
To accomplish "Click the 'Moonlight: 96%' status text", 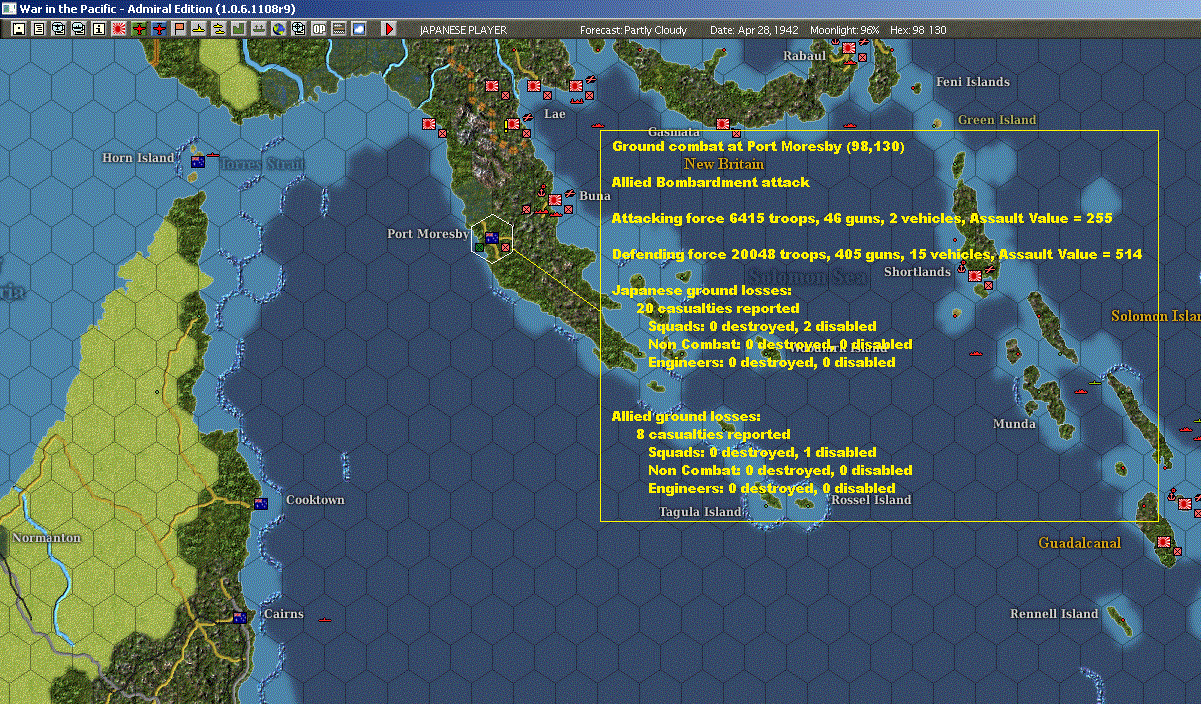I will [845, 30].
